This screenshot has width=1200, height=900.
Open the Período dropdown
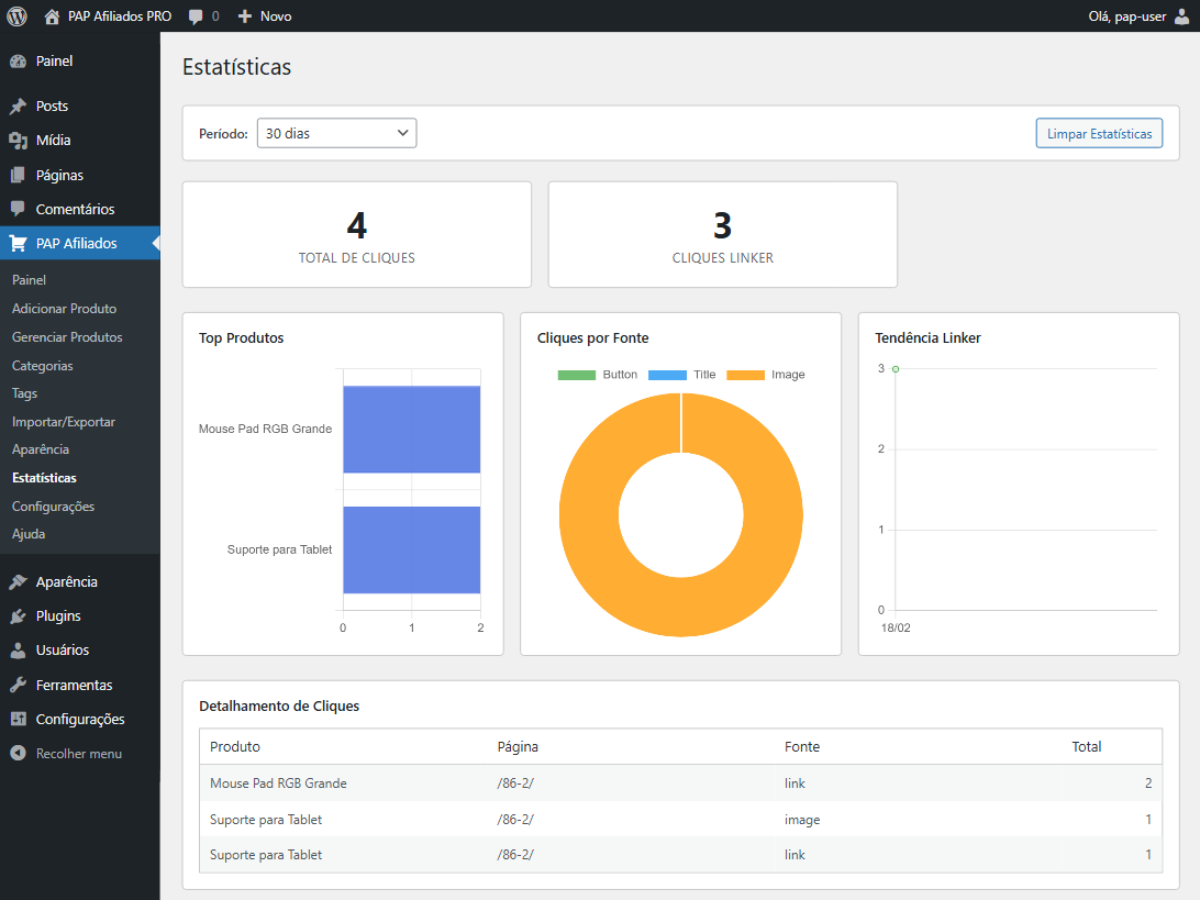click(x=336, y=132)
